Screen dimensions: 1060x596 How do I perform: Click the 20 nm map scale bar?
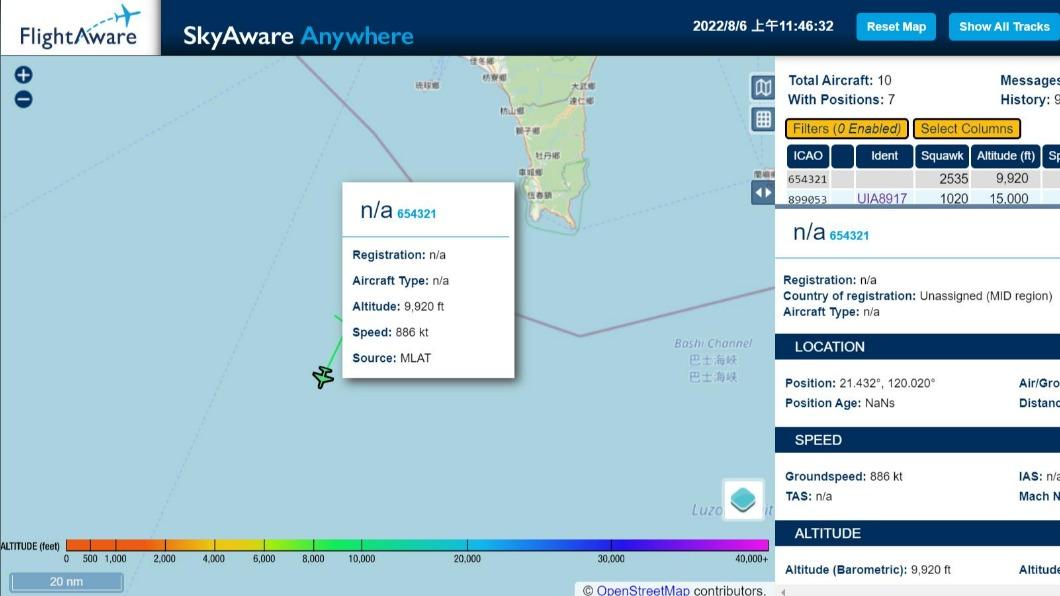pyautogui.click(x=66, y=582)
